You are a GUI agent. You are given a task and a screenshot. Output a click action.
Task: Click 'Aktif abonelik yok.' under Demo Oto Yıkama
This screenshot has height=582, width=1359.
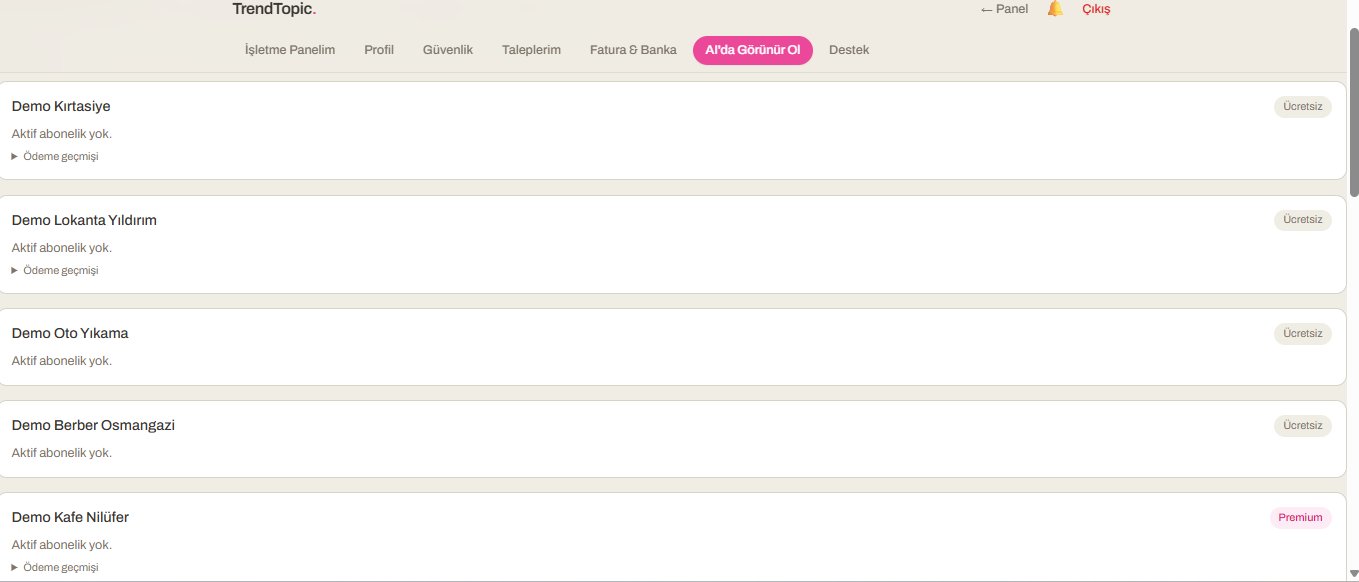pyautogui.click(x=62, y=361)
